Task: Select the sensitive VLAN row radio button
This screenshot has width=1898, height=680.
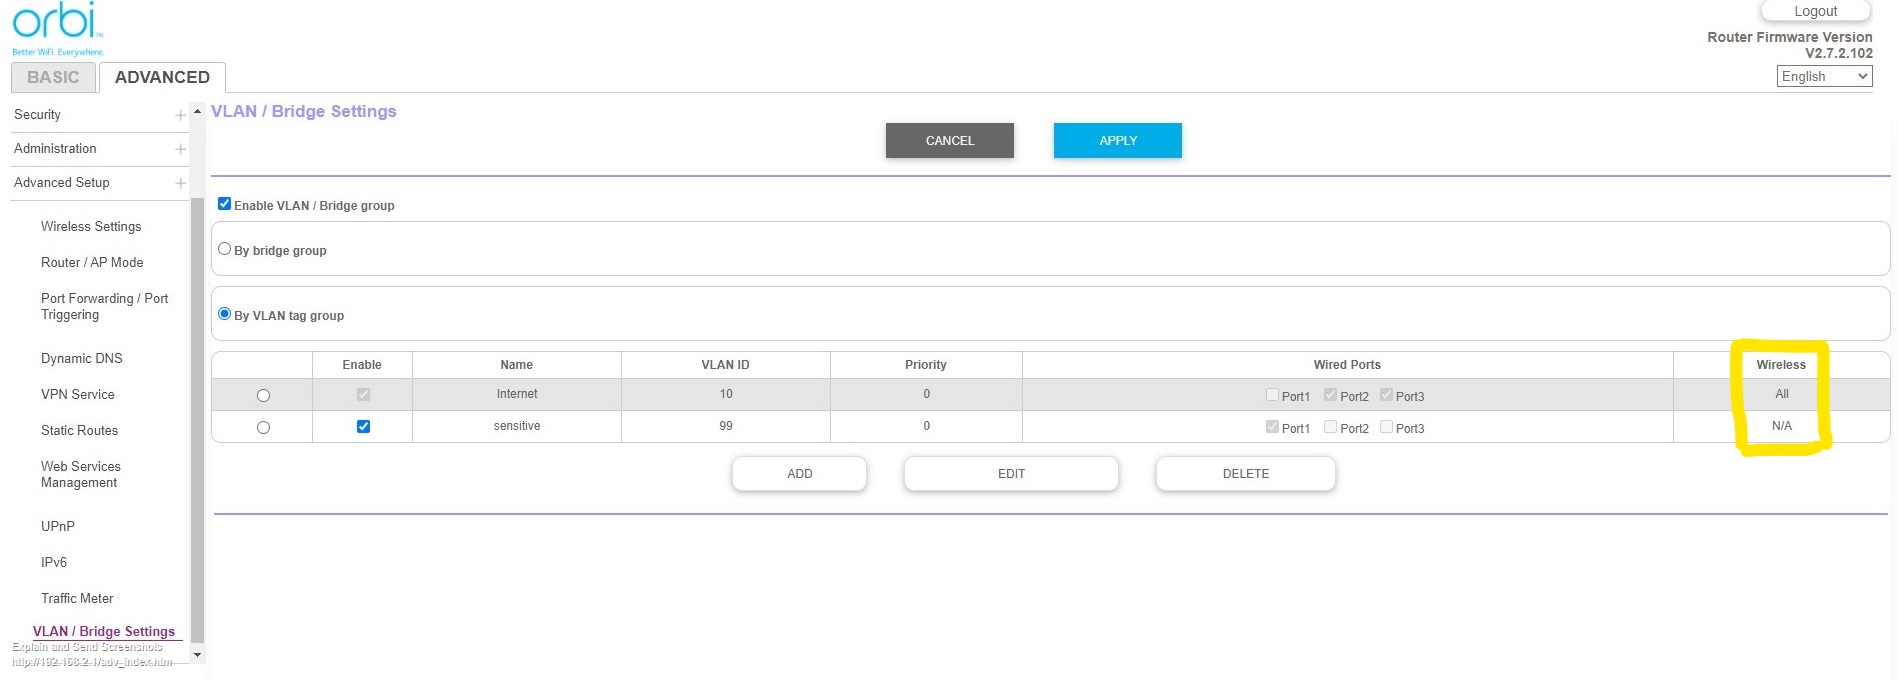Action: 263,428
